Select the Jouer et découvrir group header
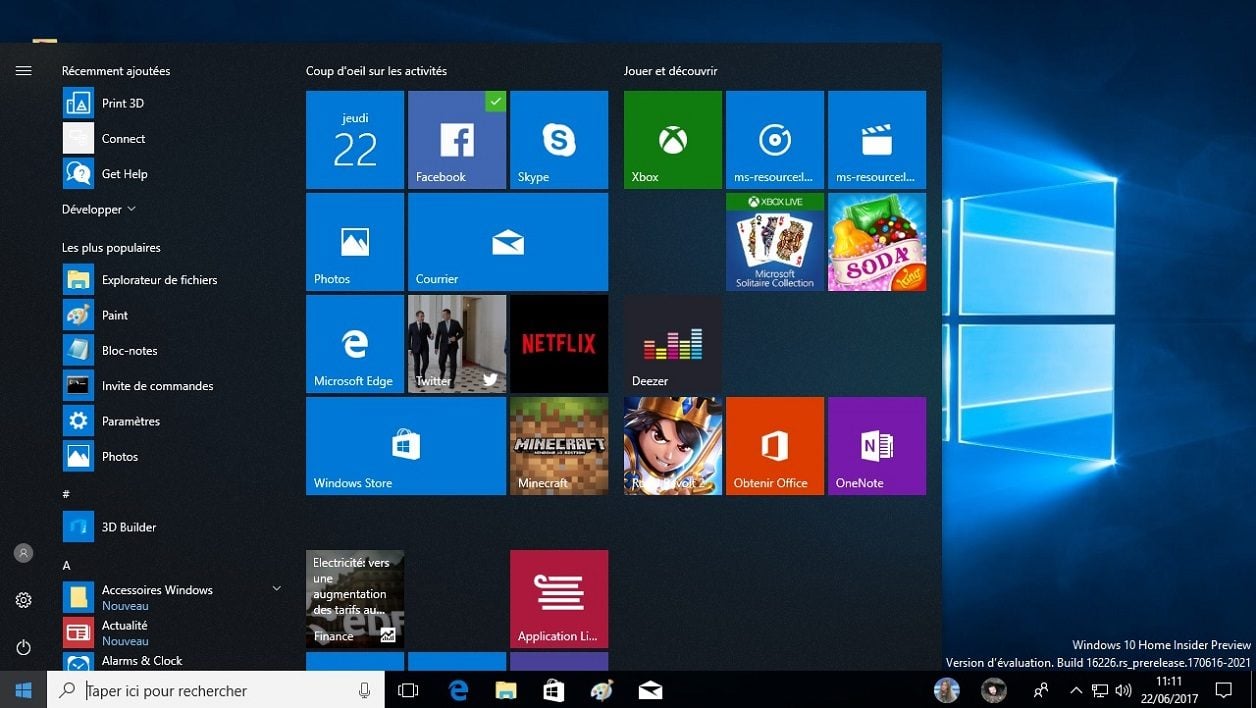The width and height of the screenshot is (1256, 708). click(670, 71)
